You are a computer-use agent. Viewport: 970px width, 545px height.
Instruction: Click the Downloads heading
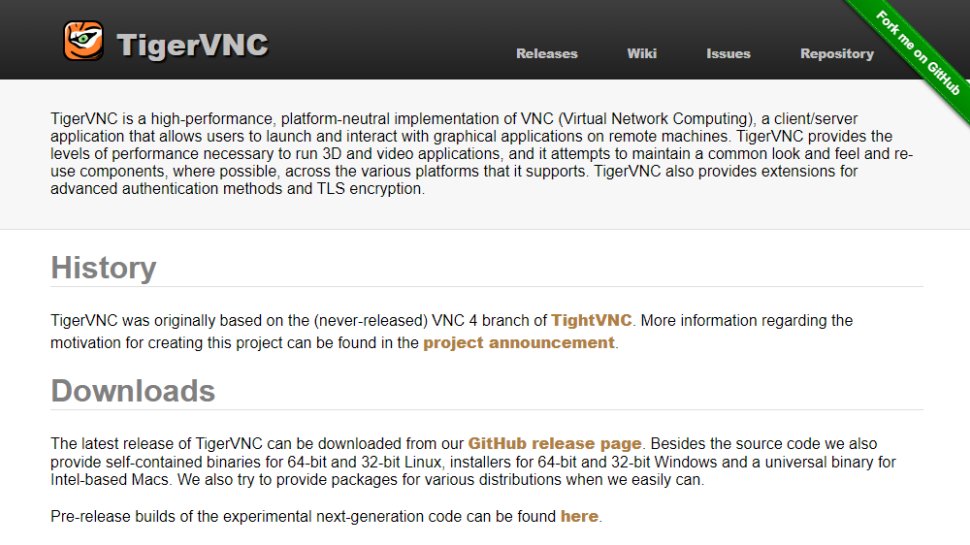(x=133, y=391)
